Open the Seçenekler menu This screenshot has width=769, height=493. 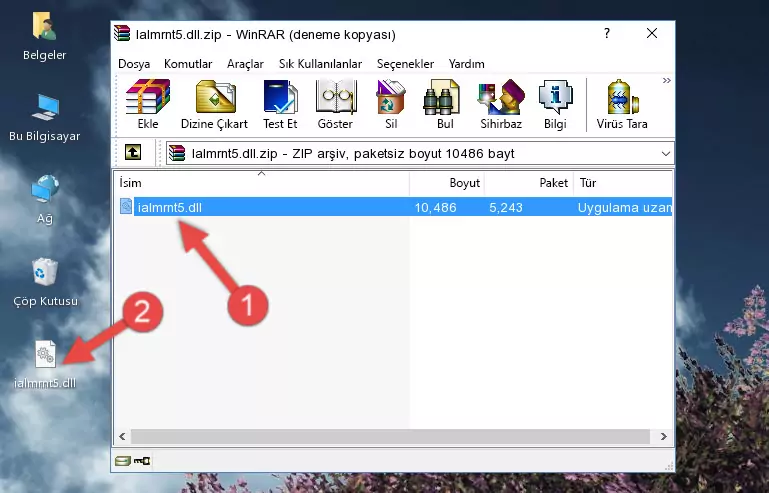[x=405, y=64]
